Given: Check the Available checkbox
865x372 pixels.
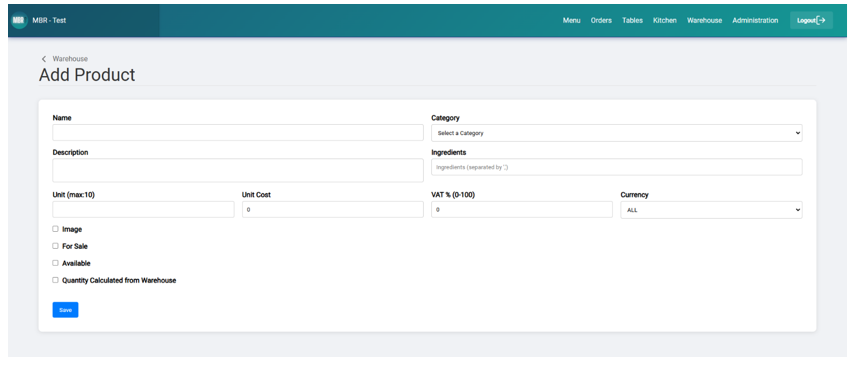Looking at the screenshot, I should [x=55, y=263].
